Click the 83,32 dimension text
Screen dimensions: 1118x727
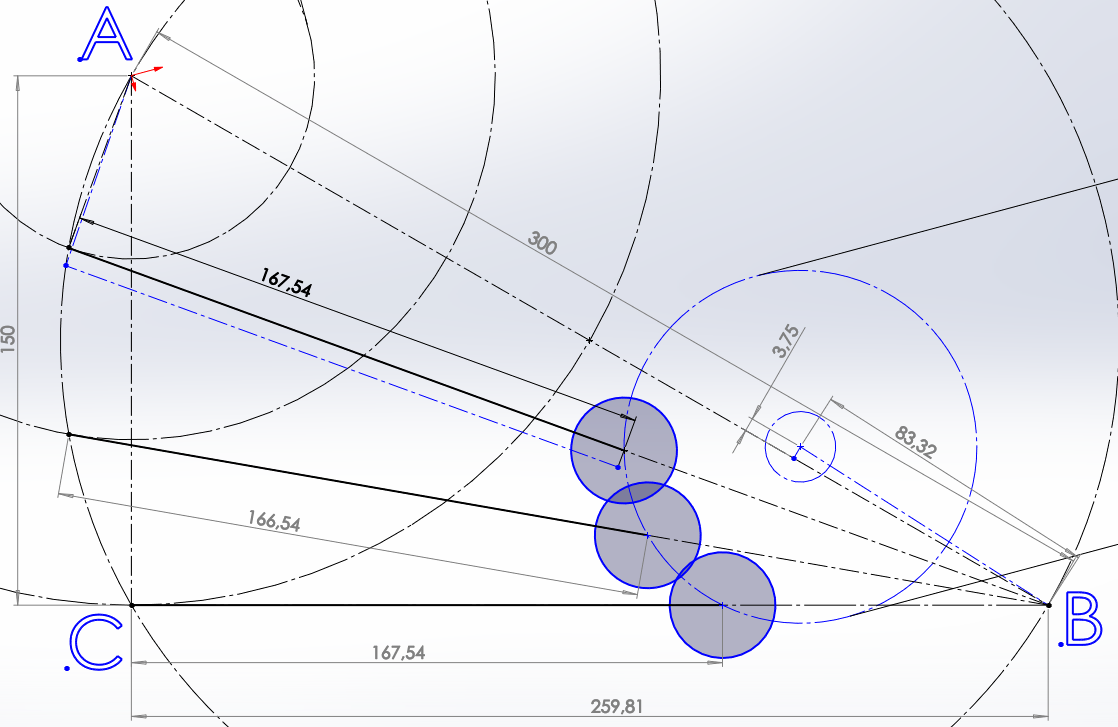pos(915,441)
